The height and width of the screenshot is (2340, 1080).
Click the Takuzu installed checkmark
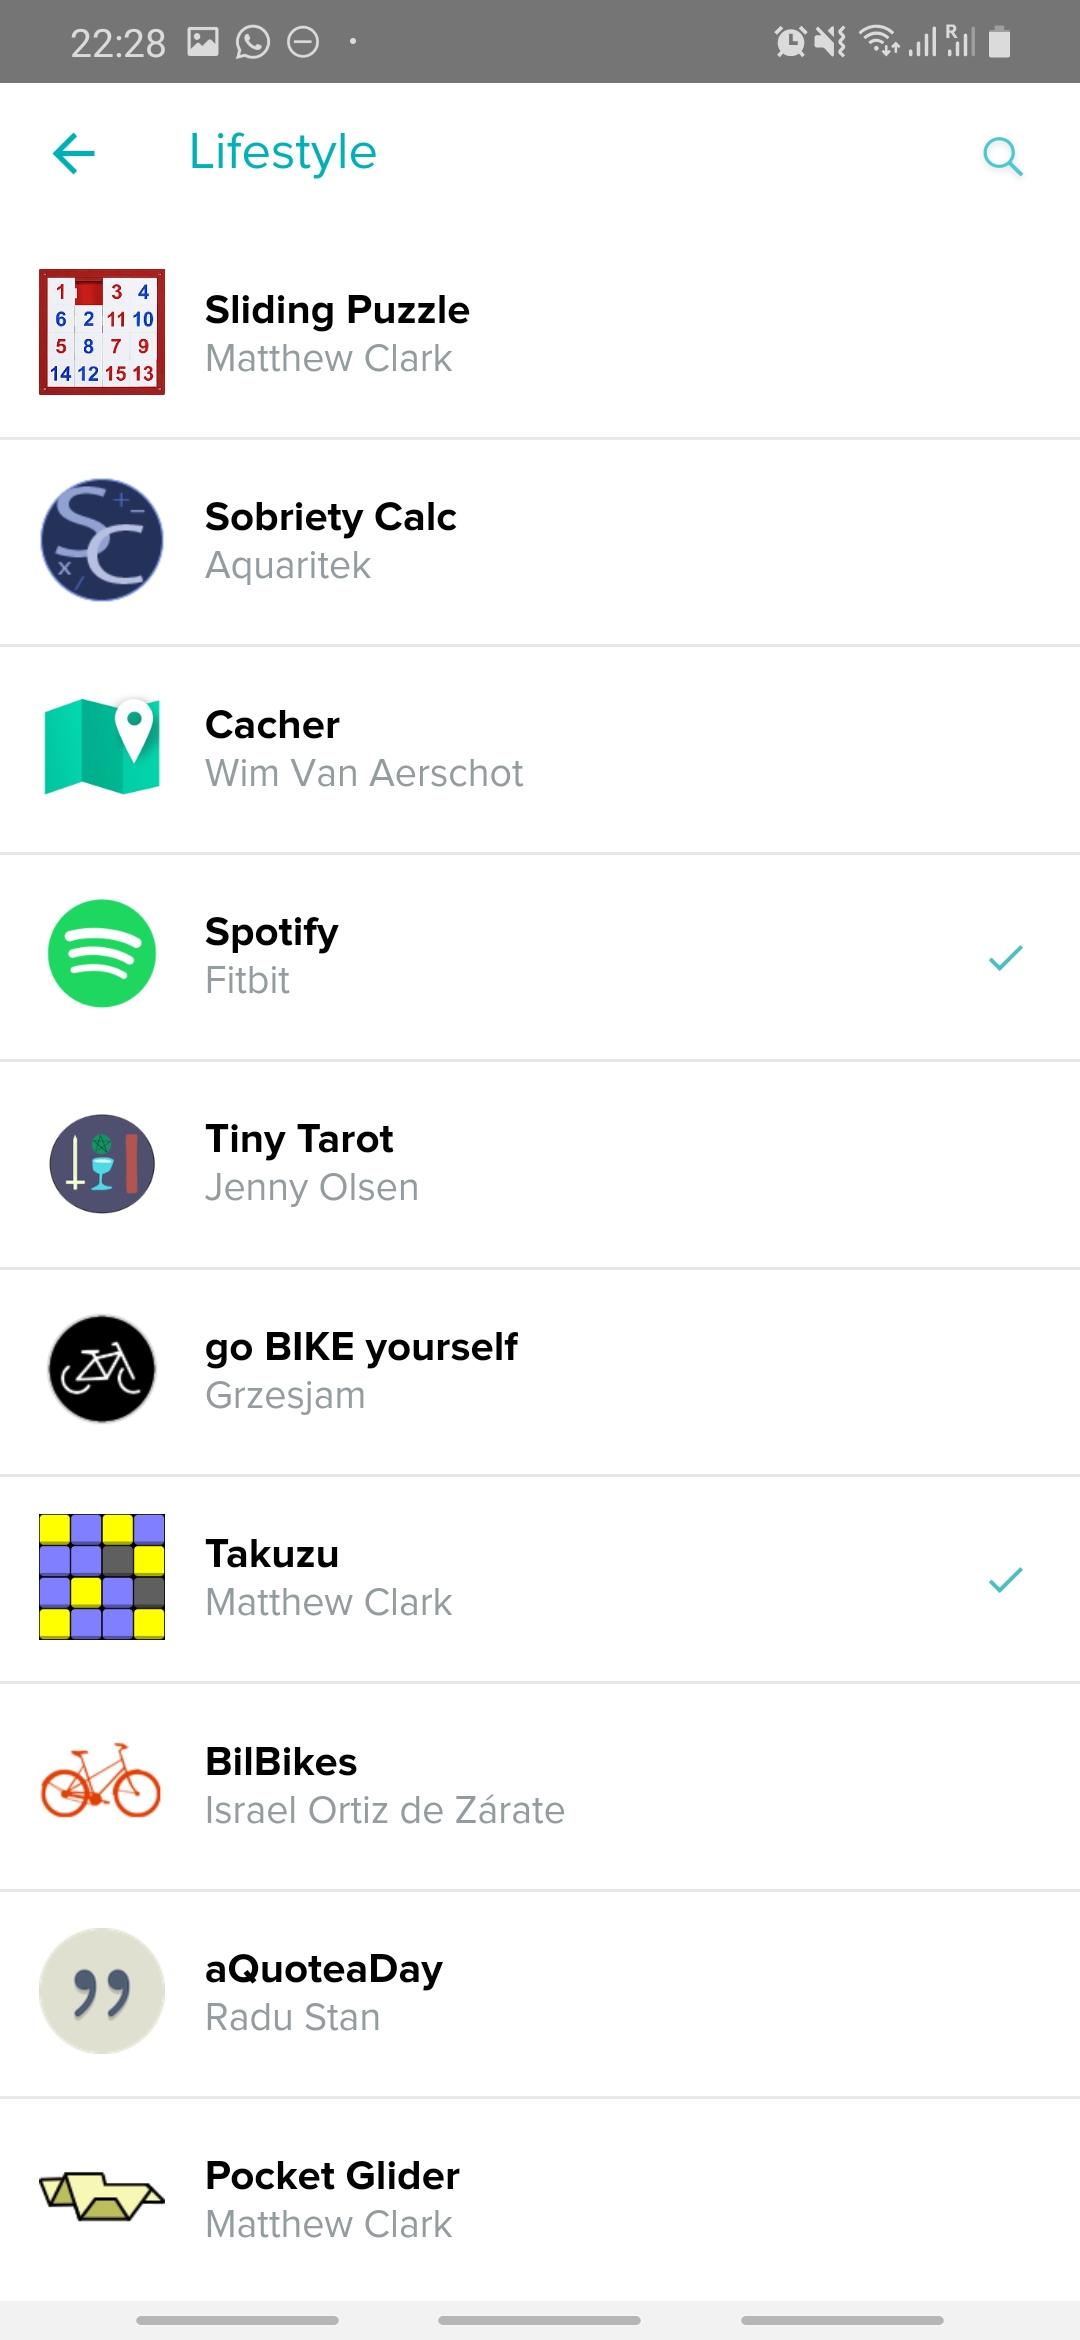(x=1005, y=1580)
